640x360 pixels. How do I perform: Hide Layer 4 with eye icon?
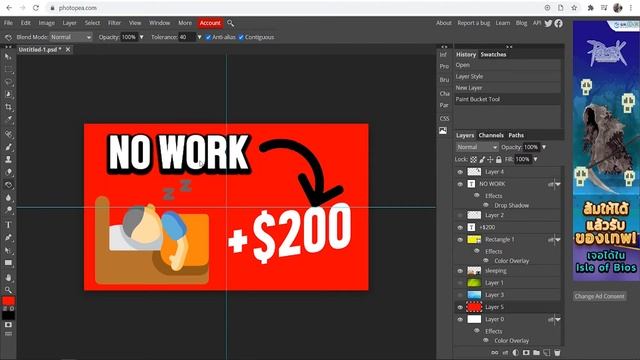460,172
